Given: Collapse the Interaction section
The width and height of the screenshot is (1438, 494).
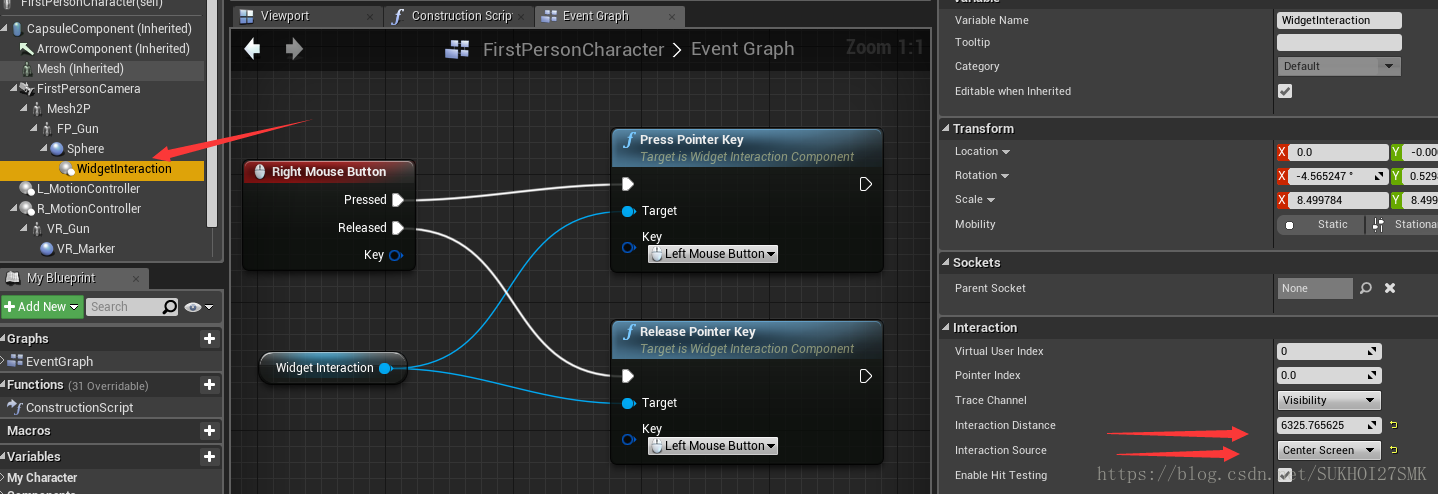Looking at the screenshot, I should (945, 328).
